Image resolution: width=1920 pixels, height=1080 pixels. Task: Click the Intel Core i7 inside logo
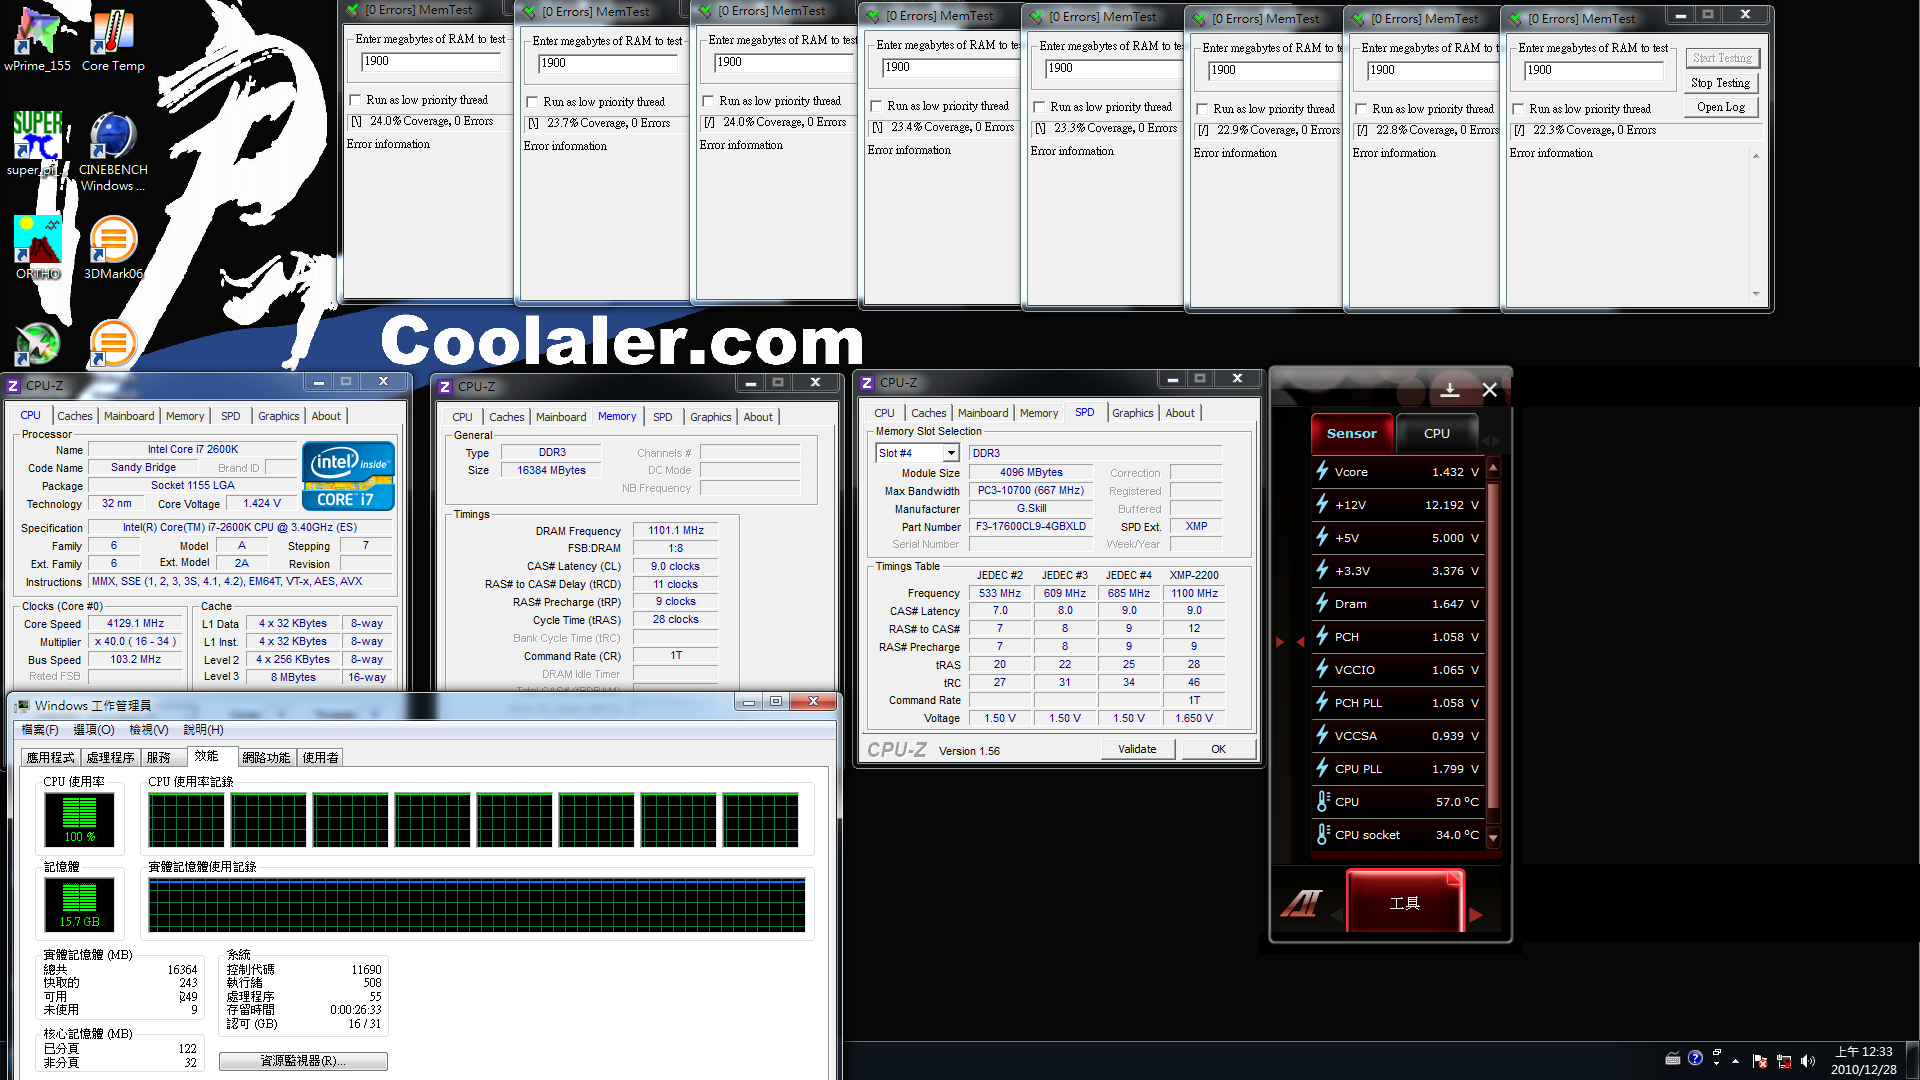[348, 476]
